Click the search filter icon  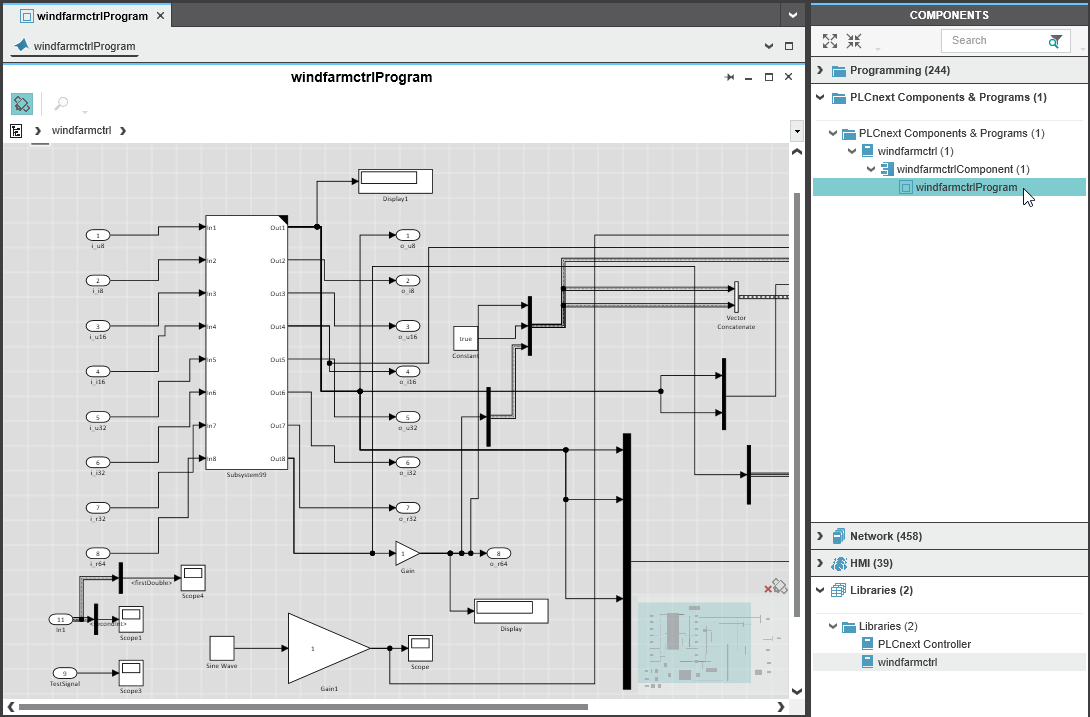click(1055, 41)
